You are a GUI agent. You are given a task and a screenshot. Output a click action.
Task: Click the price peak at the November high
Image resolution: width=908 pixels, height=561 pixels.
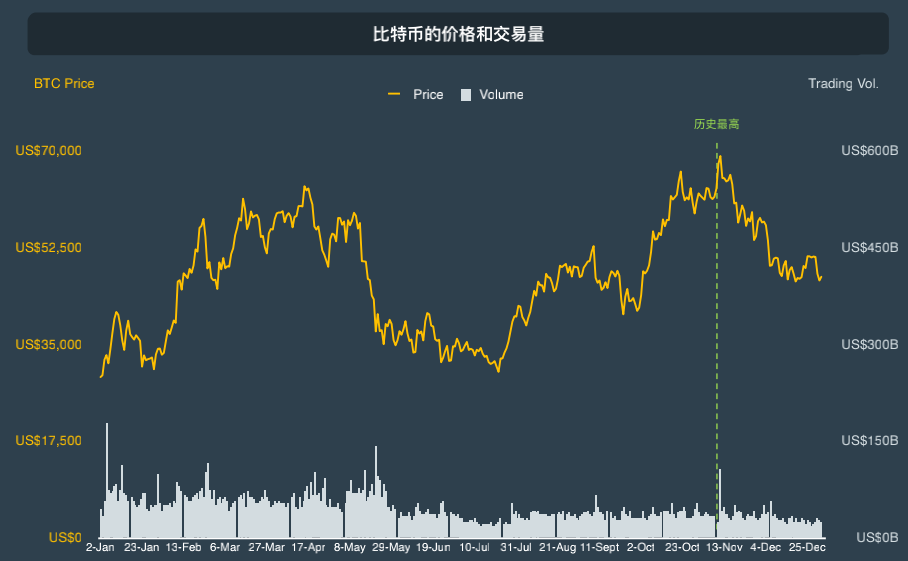tap(720, 156)
